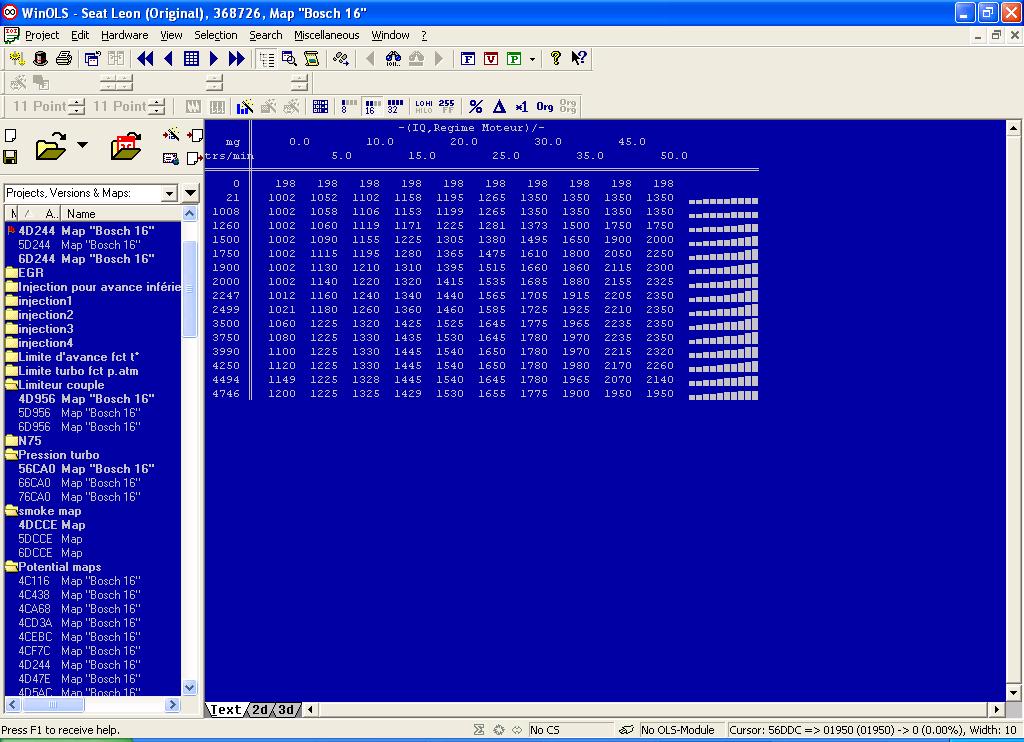Open the red-flagged folder import icon
1024x742 pixels.
tap(126, 146)
